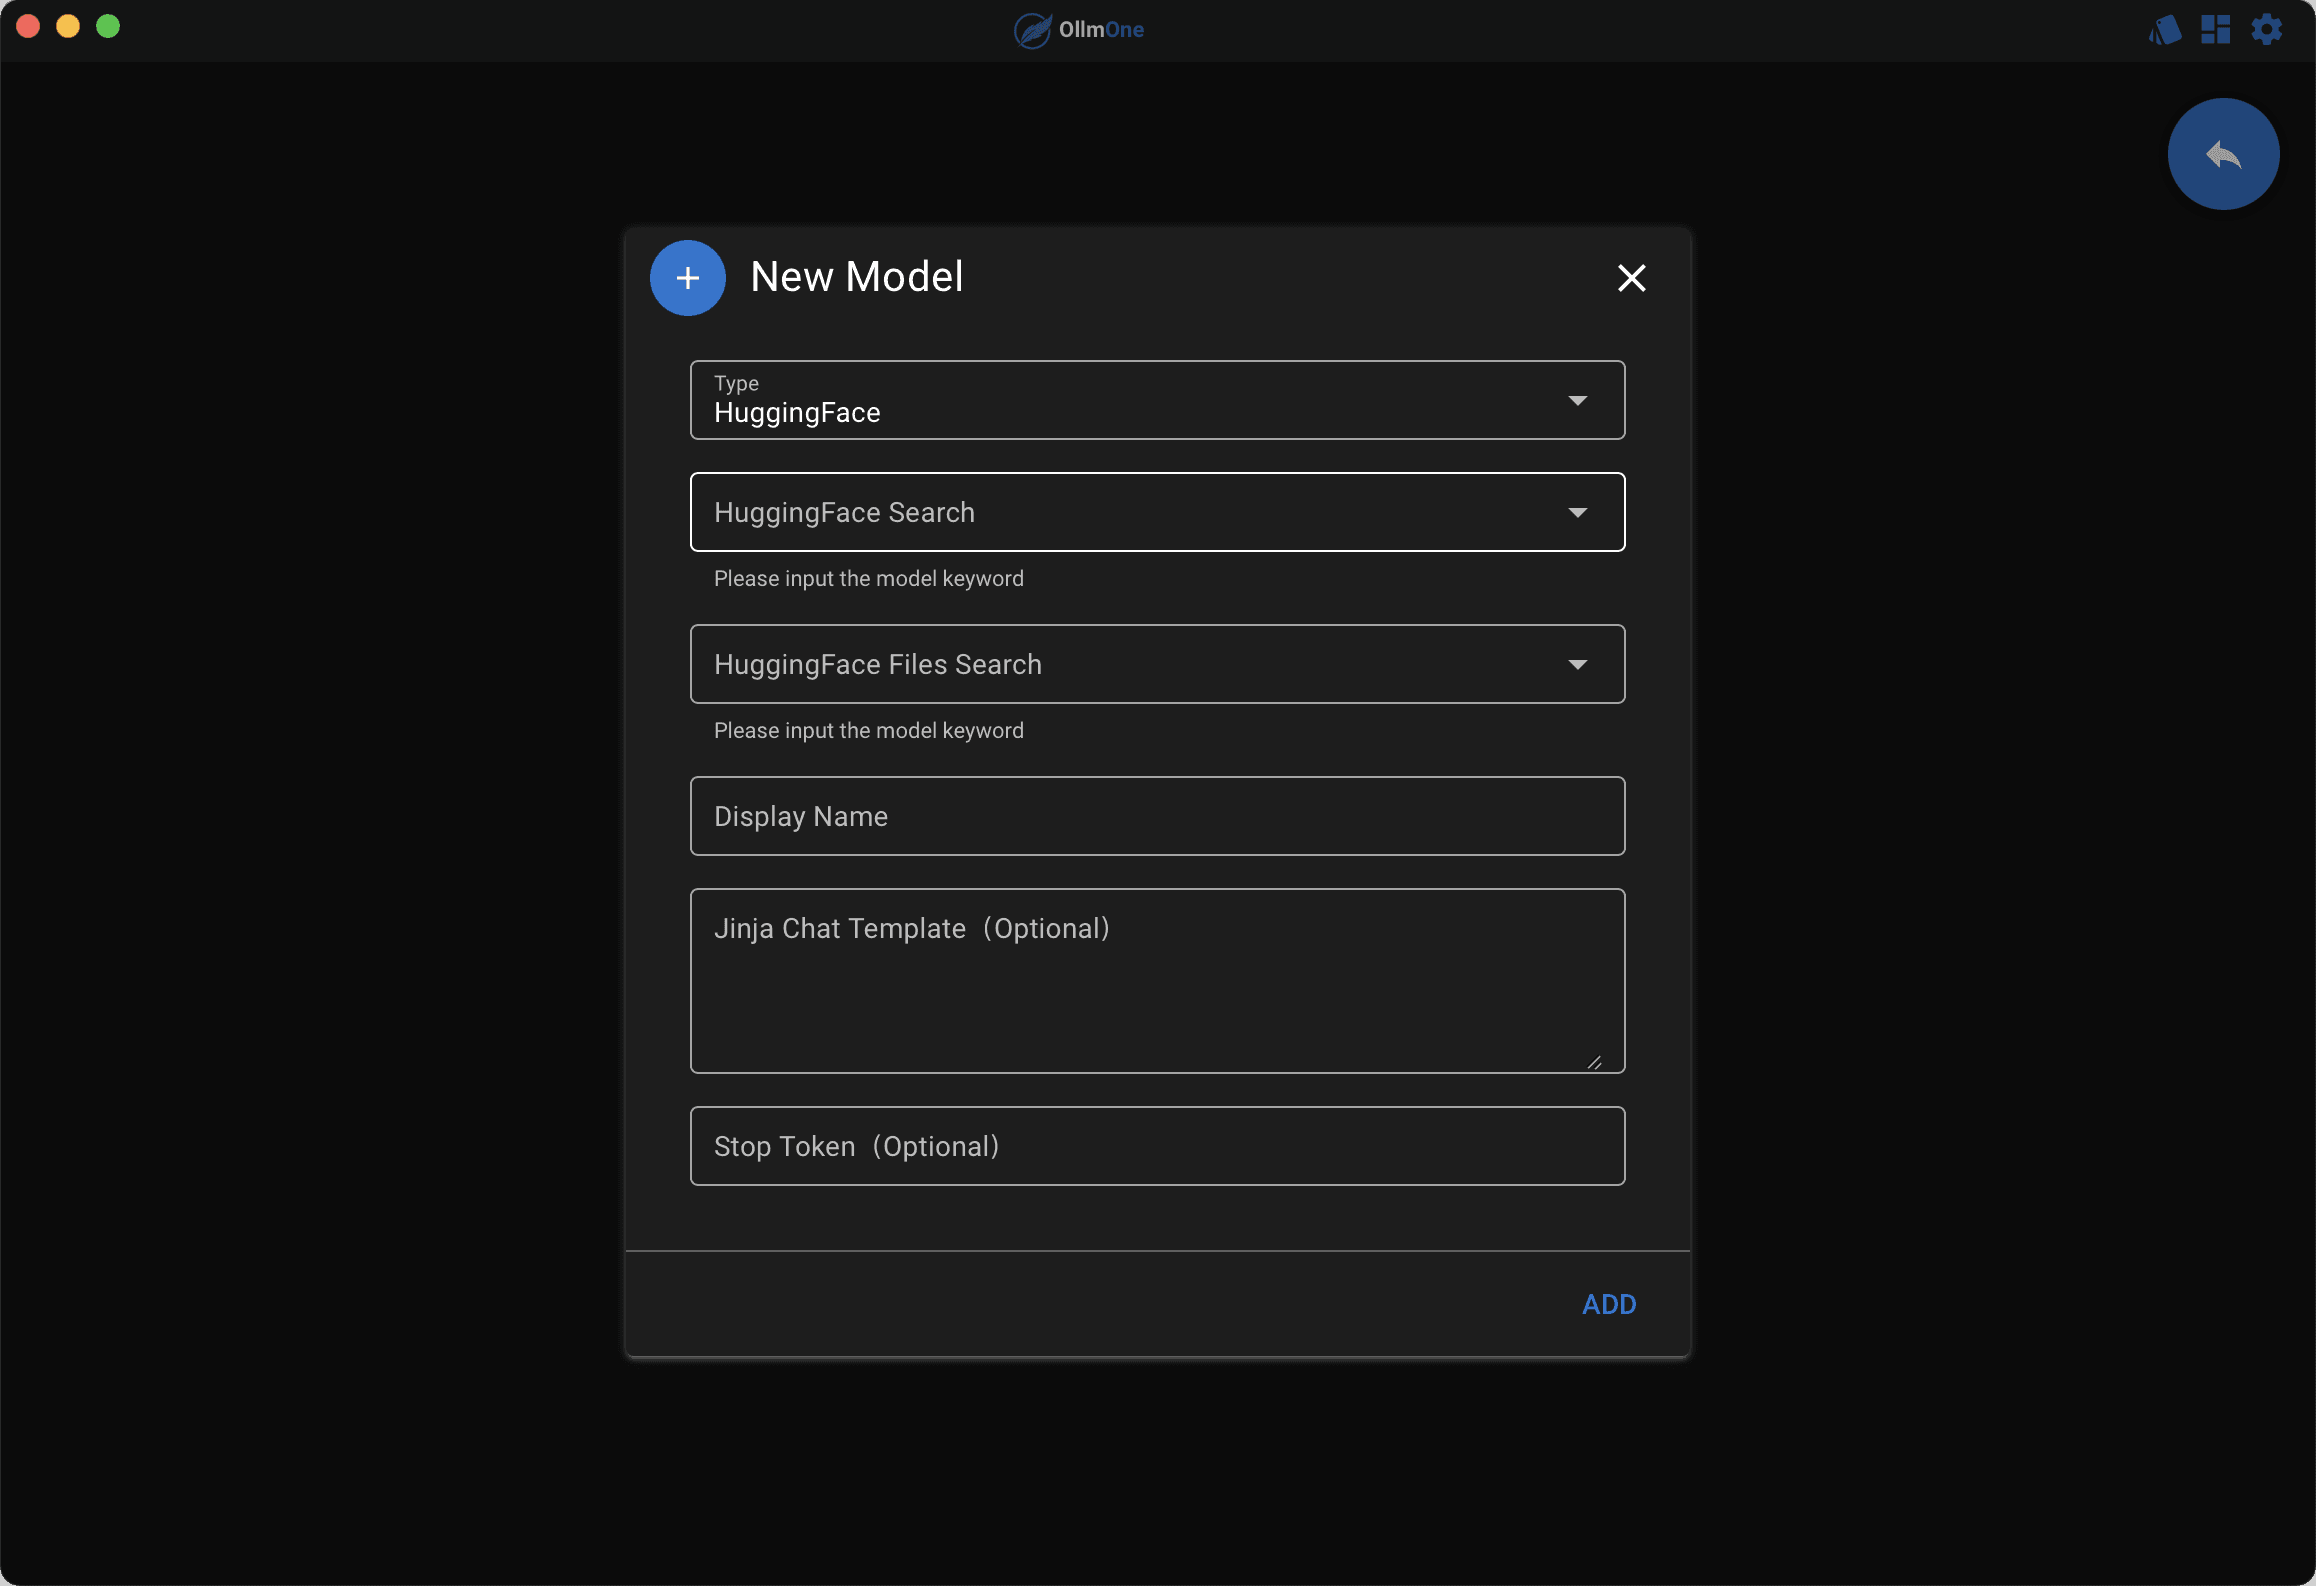Click the blue back arrow round button
The height and width of the screenshot is (1586, 2316).
click(x=2223, y=154)
